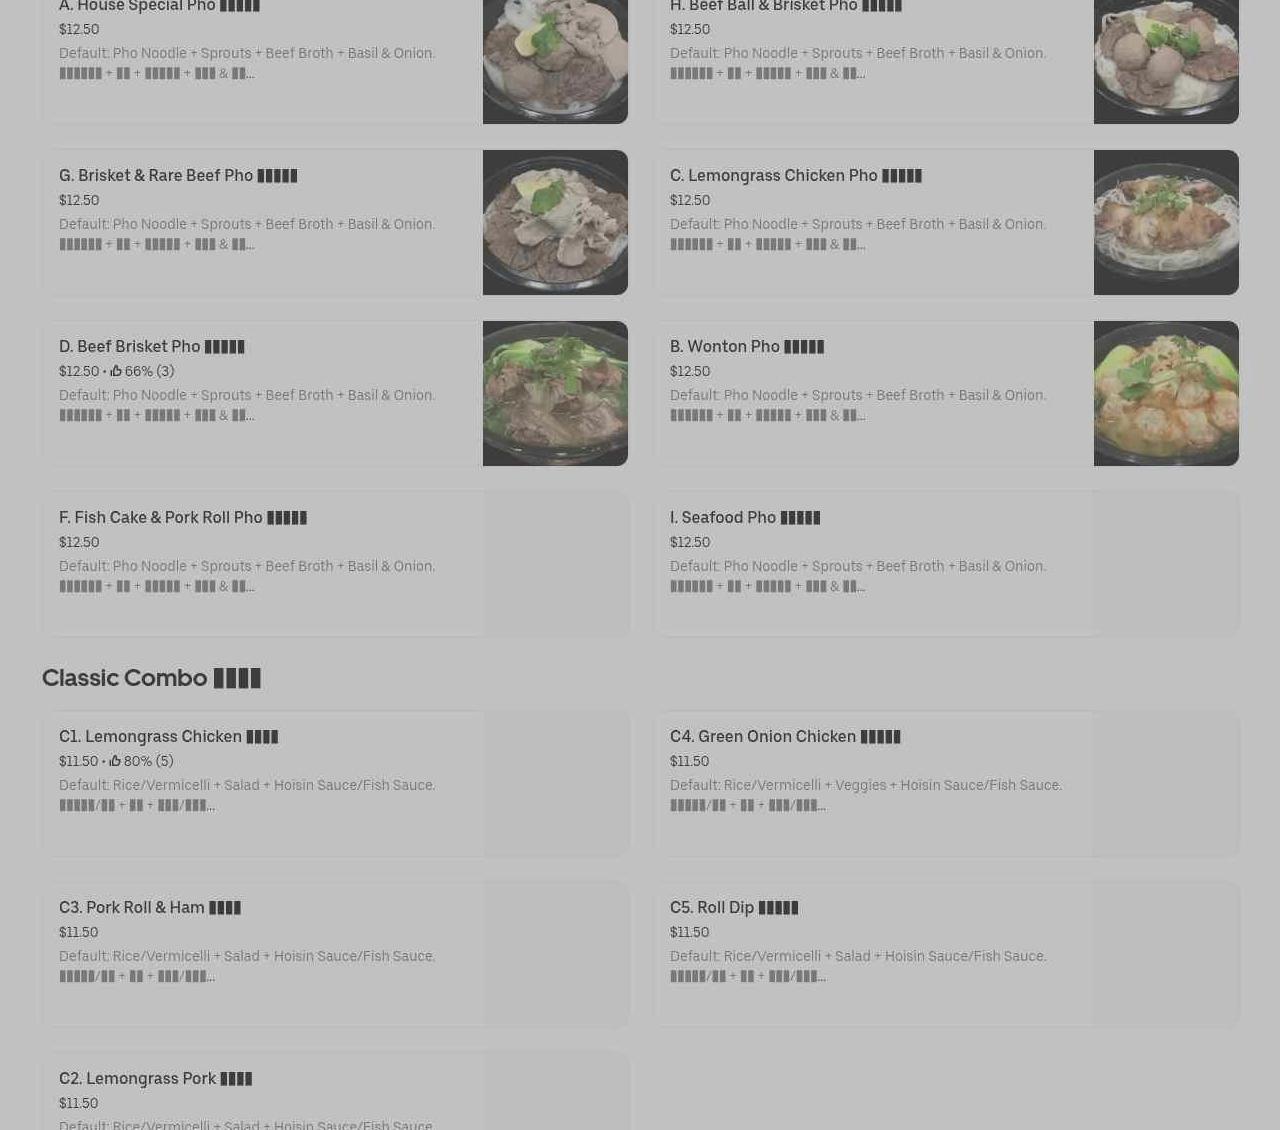
Task: Select the Brisket & Rare Beef Pho image
Action: tap(555, 222)
